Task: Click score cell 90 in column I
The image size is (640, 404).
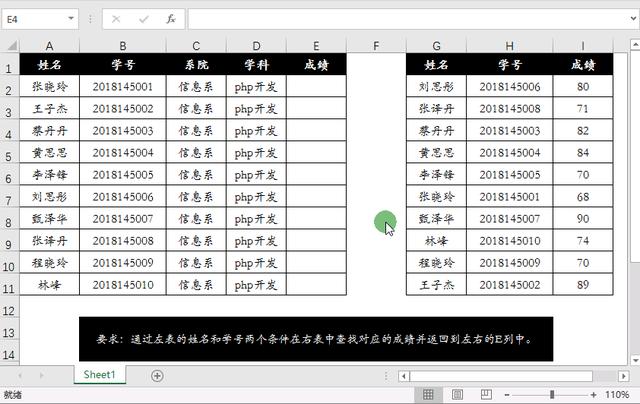Action: coord(582,219)
